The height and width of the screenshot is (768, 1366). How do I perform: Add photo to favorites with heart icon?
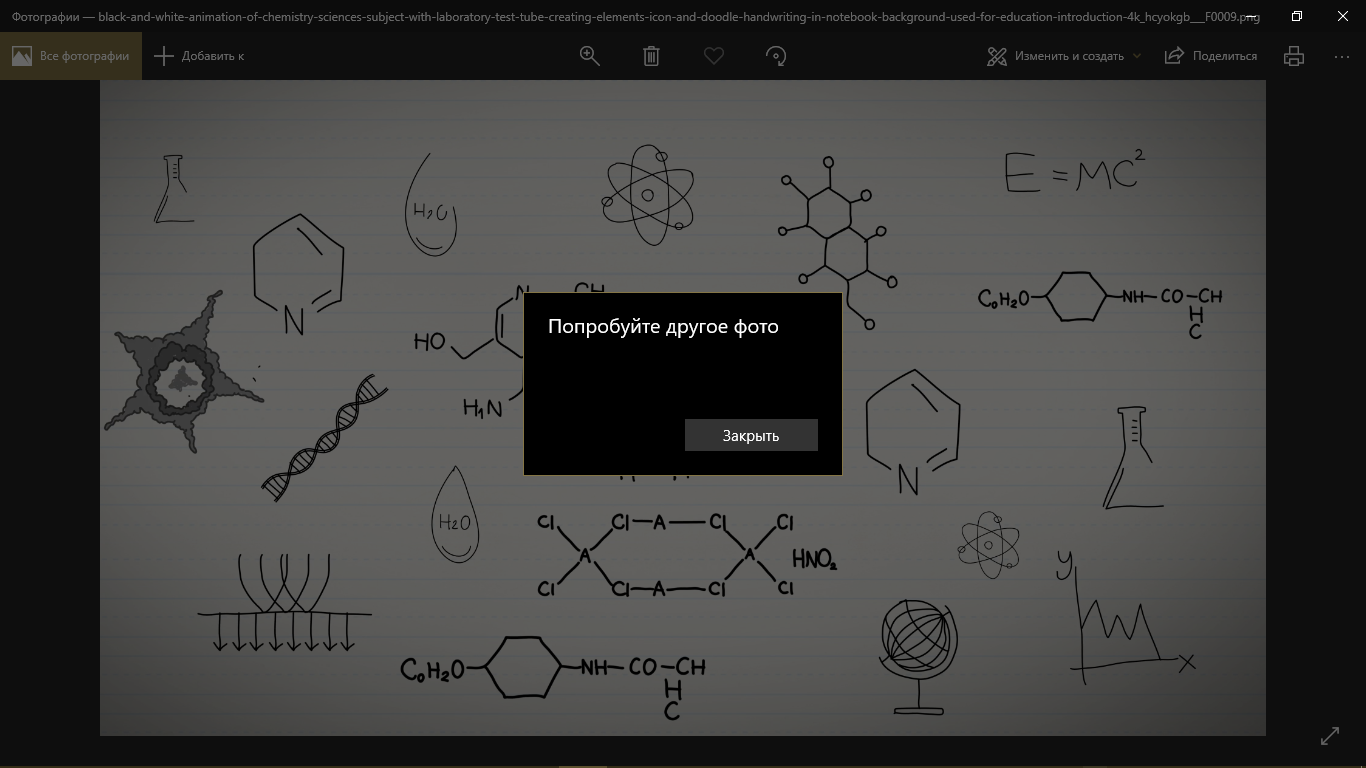click(713, 56)
